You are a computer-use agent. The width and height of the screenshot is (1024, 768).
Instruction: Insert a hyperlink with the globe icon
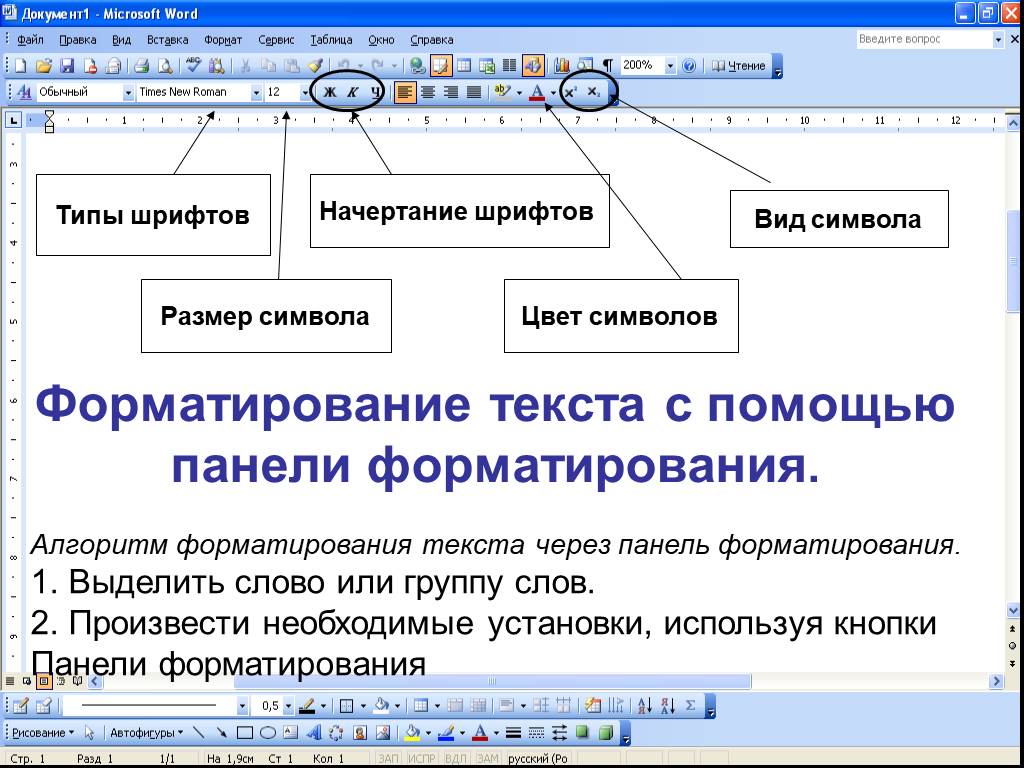tap(418, 65)
